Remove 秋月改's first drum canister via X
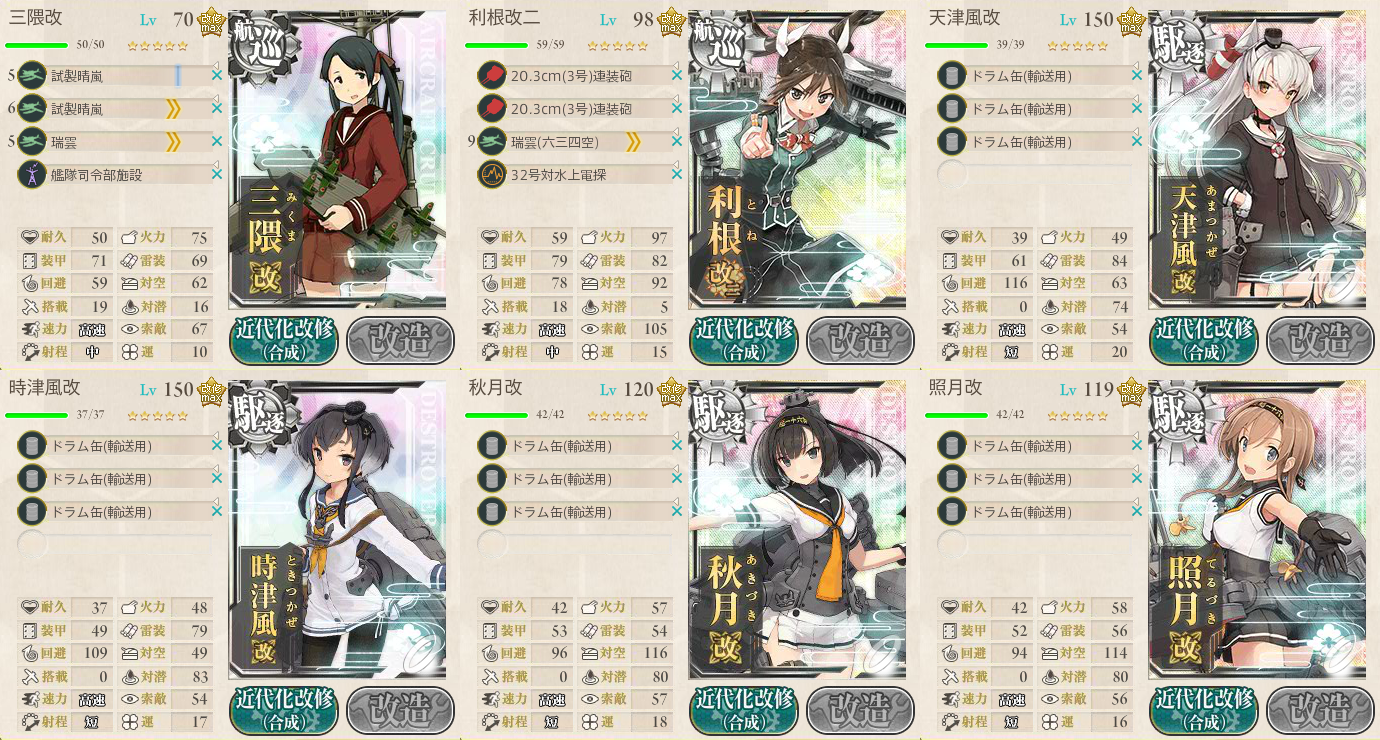1380x740 pixels. point(676,446)
